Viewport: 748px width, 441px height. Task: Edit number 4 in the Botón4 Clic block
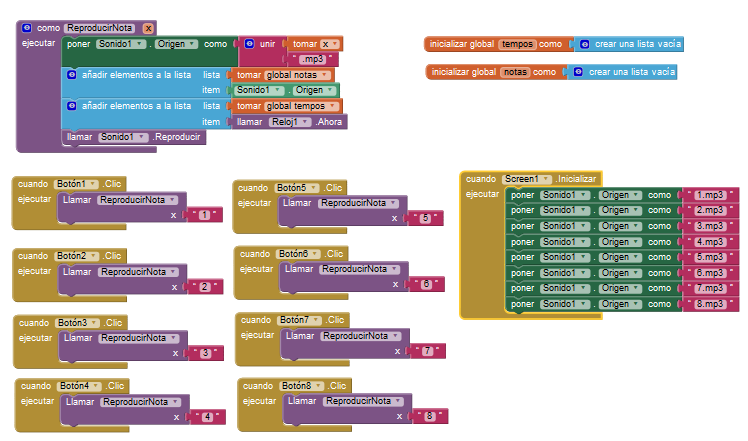point(207,416)
